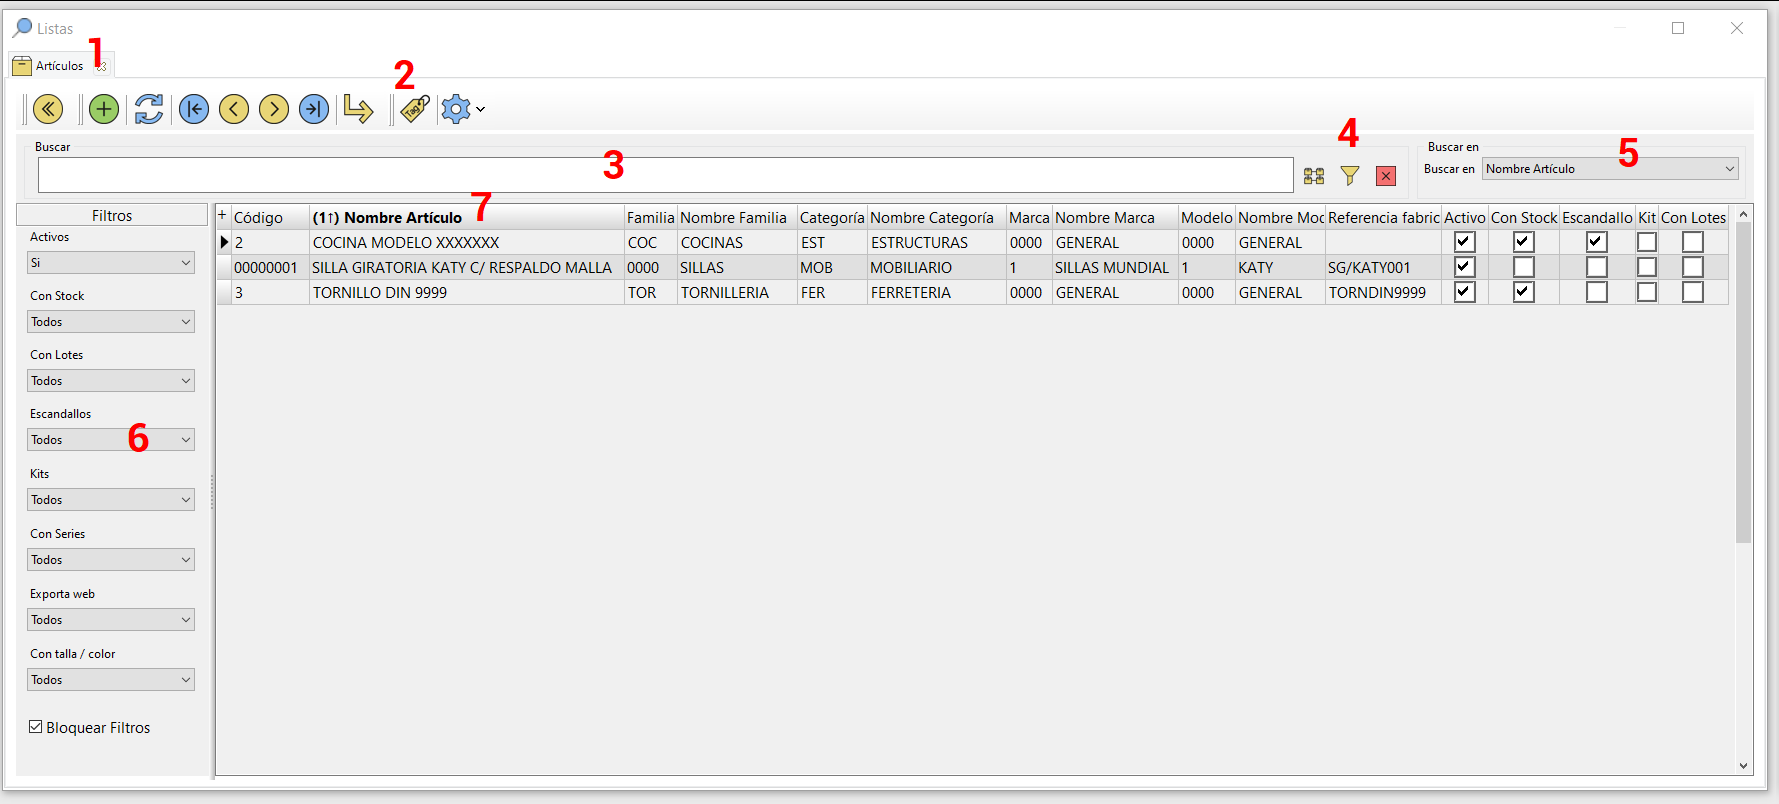Sort by Nombre Familia column header
The image size is (1779, 804).
click(737, 217)
